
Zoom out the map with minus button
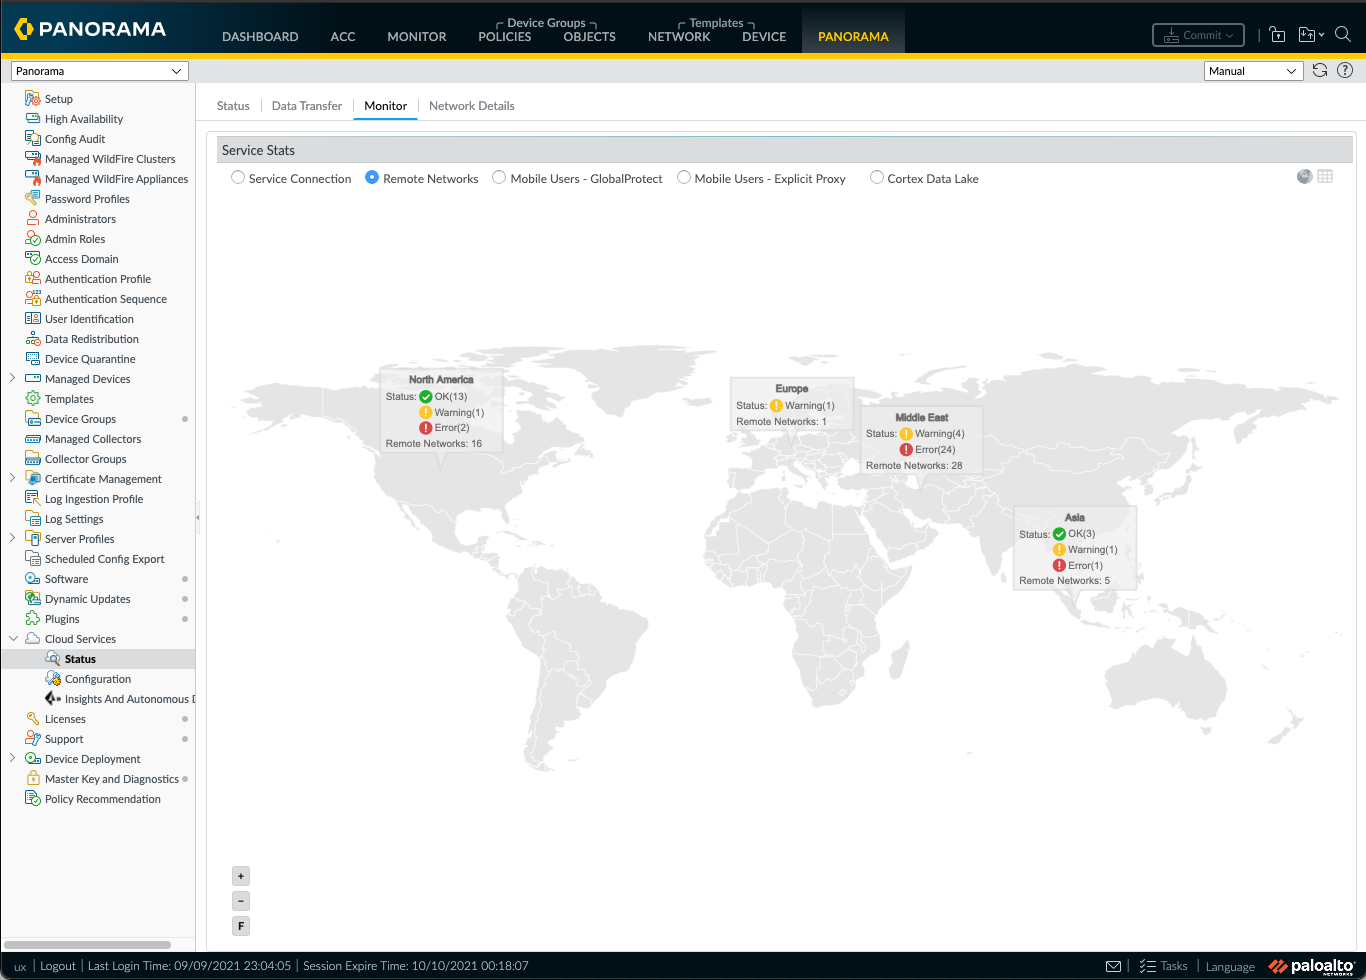(x=241, y=901)
